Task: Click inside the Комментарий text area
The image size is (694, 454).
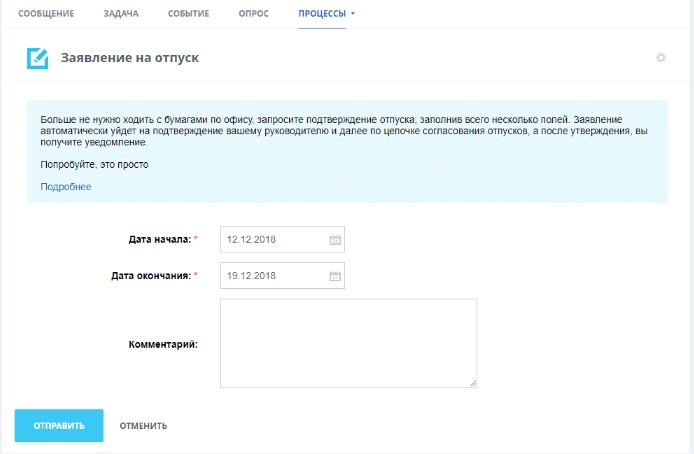Action: (348, 343)
